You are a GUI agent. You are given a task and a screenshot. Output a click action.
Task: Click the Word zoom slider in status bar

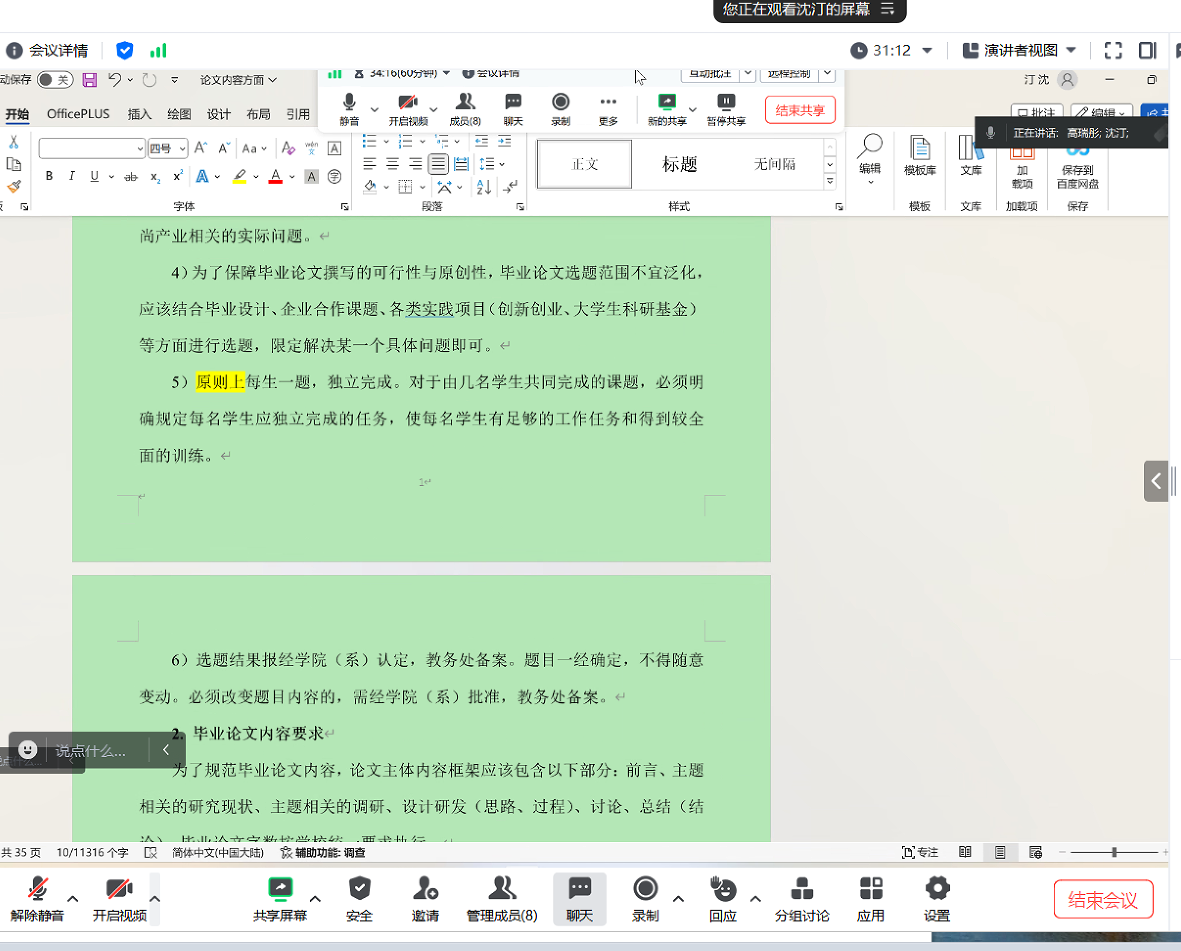pos(1114,852)
